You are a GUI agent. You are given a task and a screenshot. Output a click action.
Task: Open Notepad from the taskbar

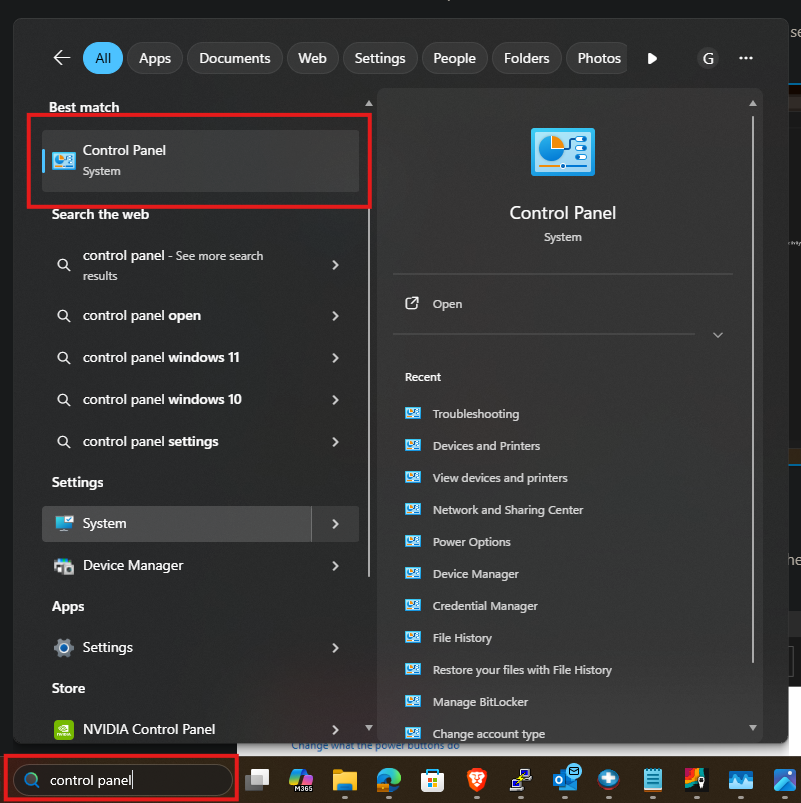pos(652,780)
